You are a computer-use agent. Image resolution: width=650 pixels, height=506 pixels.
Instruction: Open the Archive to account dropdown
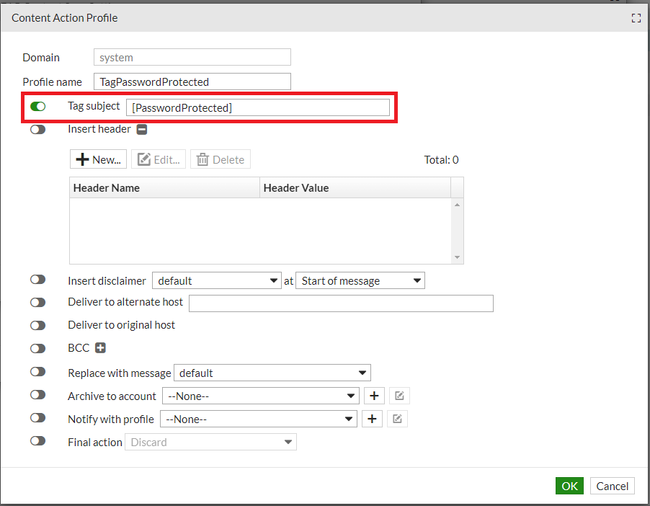click(x=259, y=396)
